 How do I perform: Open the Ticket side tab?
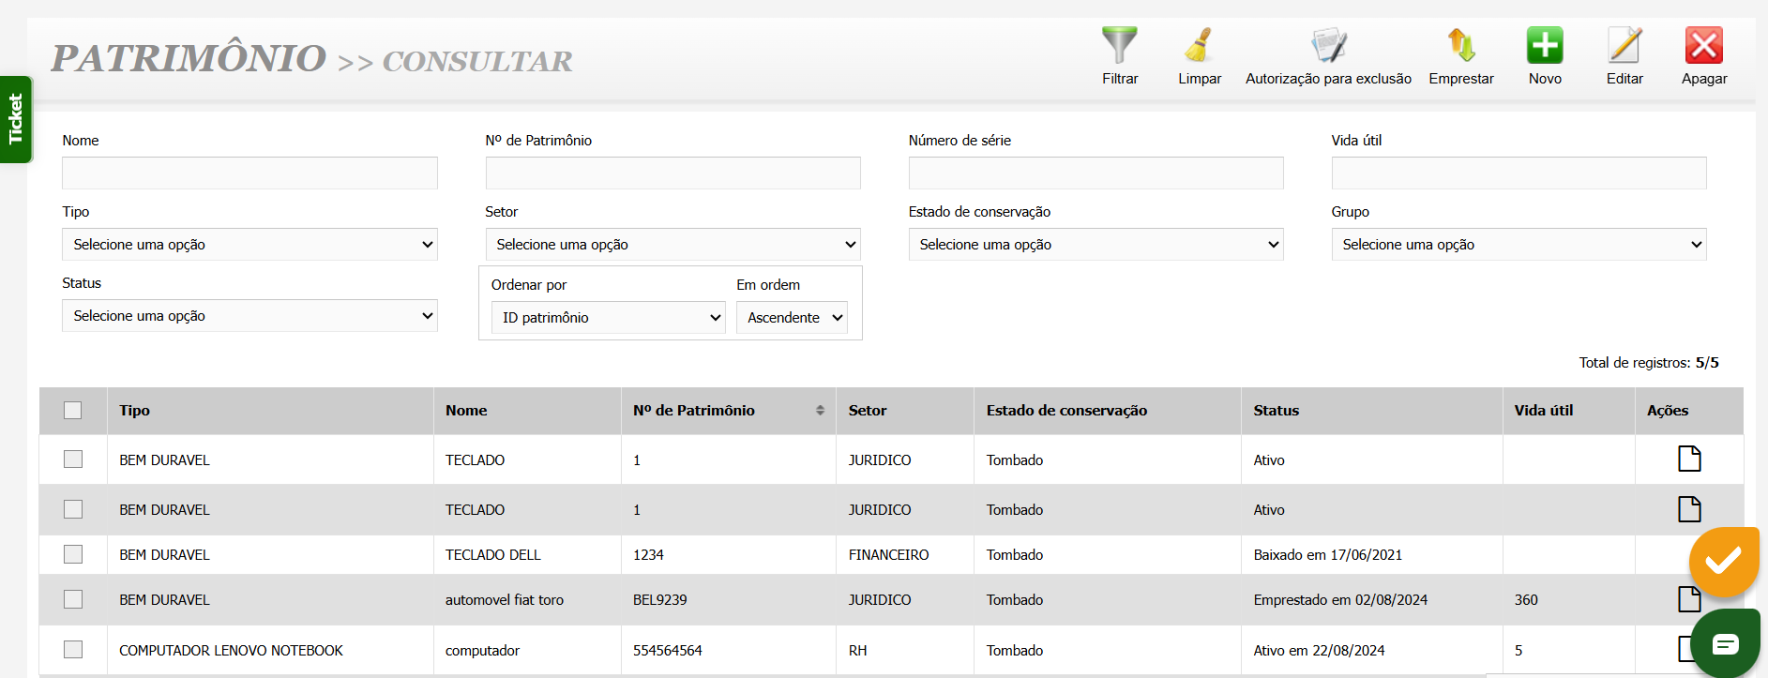[16, 119]
